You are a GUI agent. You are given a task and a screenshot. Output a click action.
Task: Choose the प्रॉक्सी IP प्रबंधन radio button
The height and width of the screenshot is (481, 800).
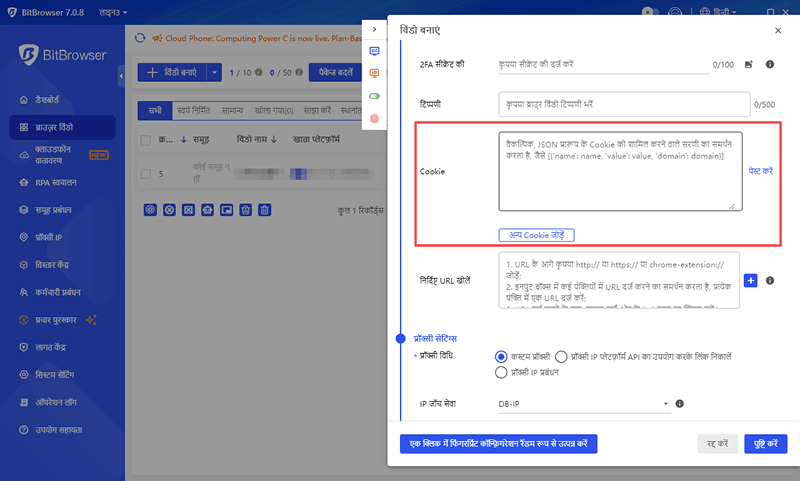click(502, 373)
